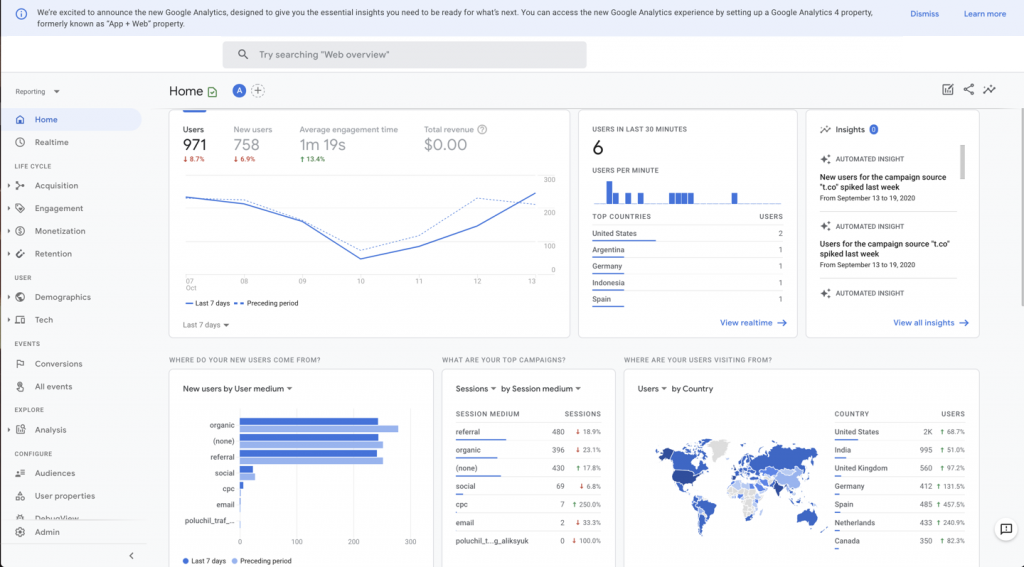
Task: Click the Audiences icon in sidebar
Action: (20, 473)
